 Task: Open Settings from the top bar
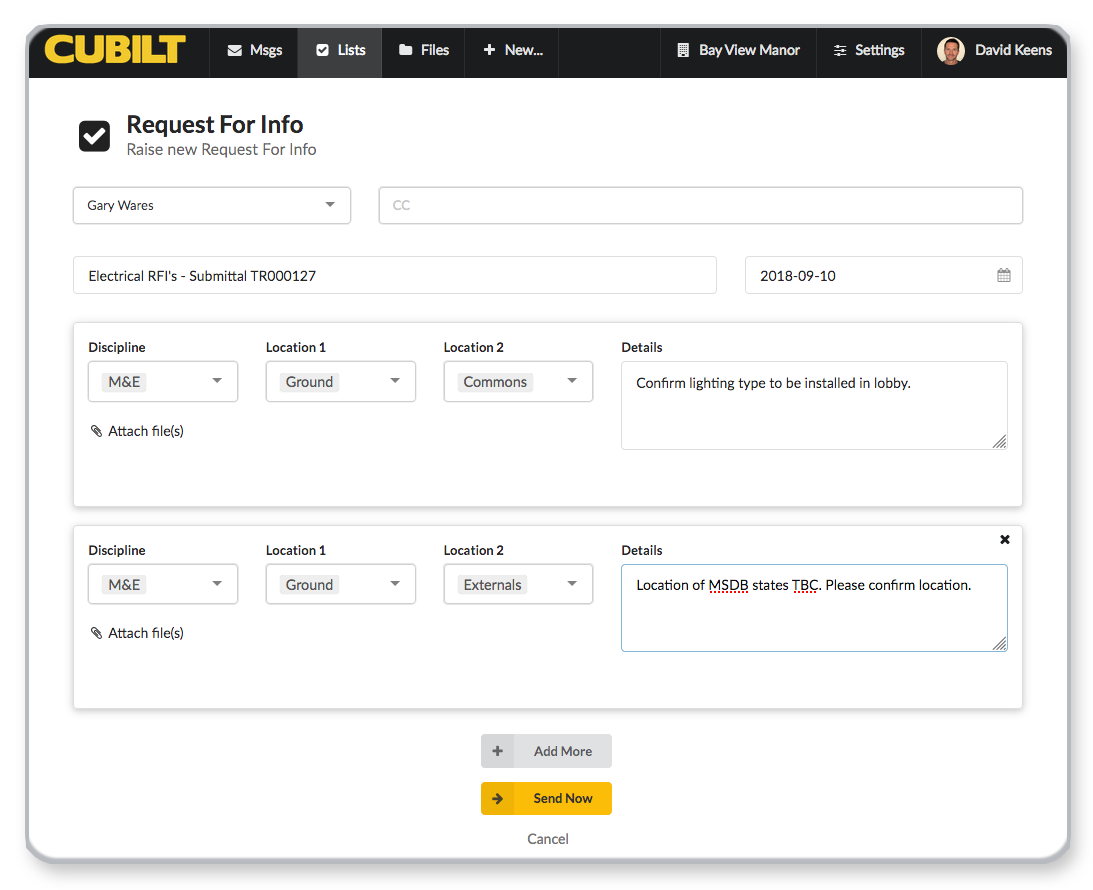click(868, 50)
